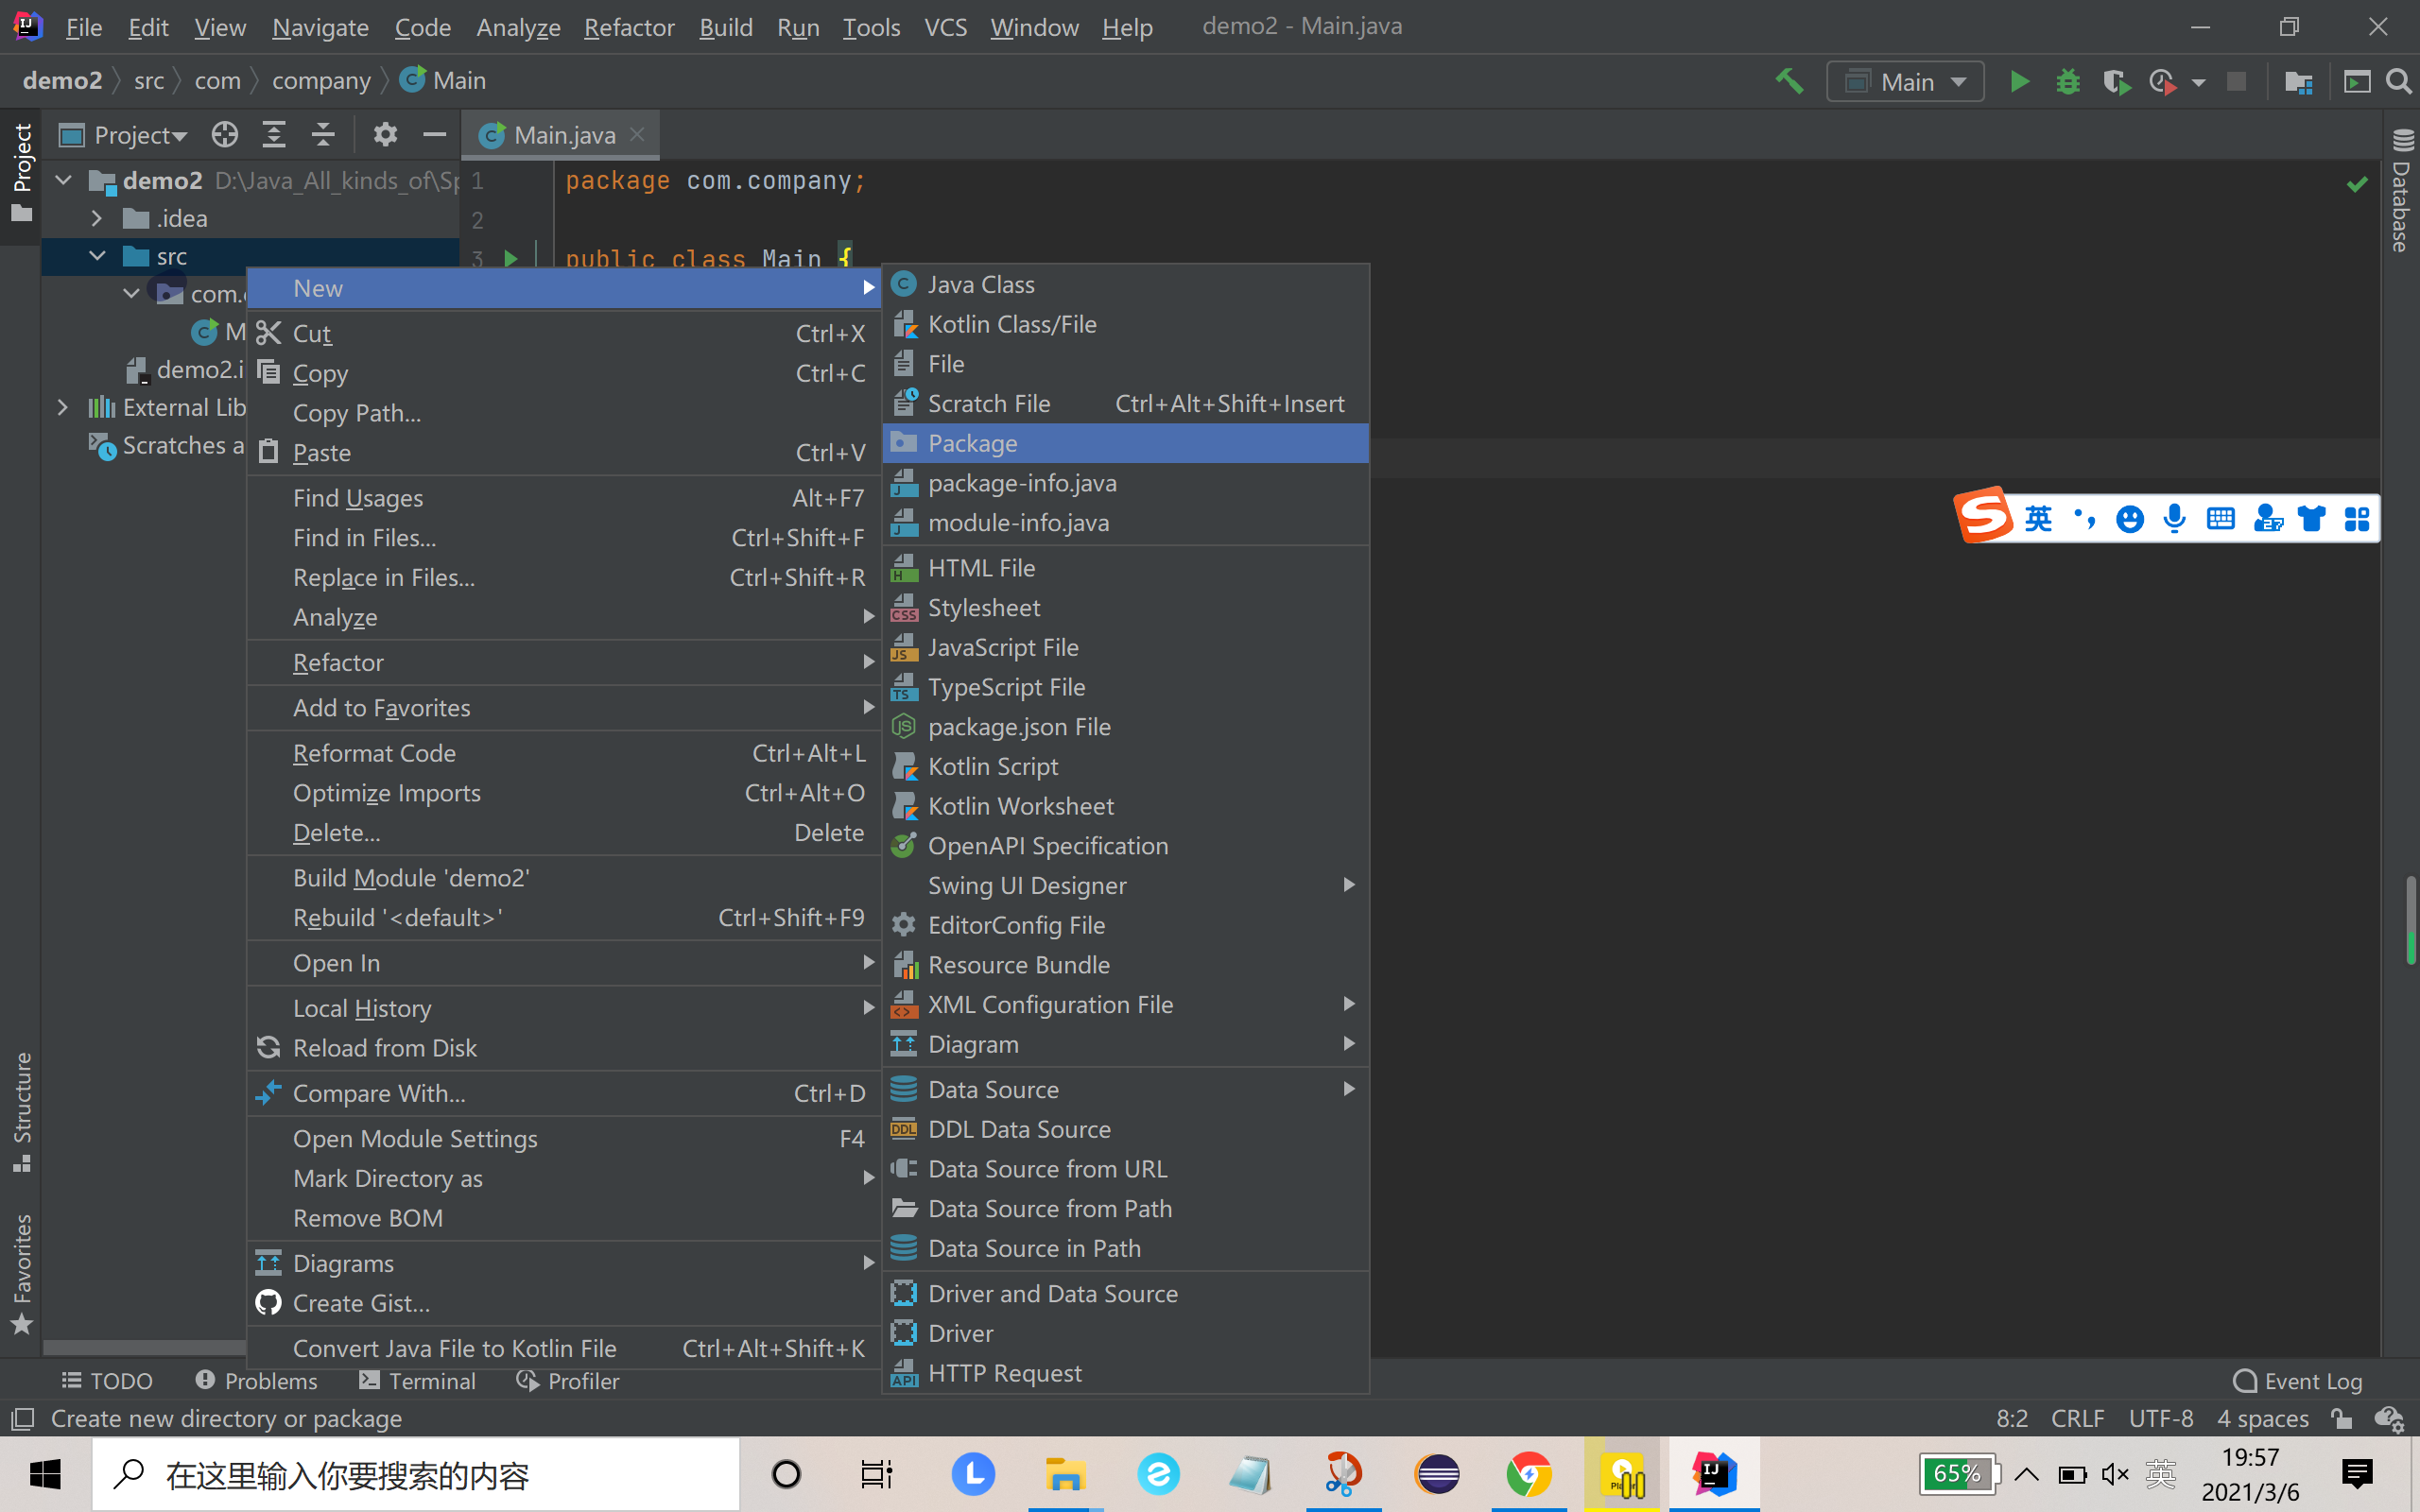Click the green Run button
Image resolution: width=2420 pixels, height=1512 pixels.
(2019, 82)
